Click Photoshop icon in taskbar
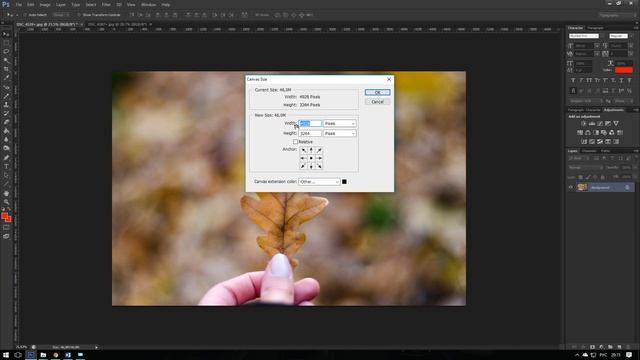Viewport: 640px width, 360px height. pos(31,355)
